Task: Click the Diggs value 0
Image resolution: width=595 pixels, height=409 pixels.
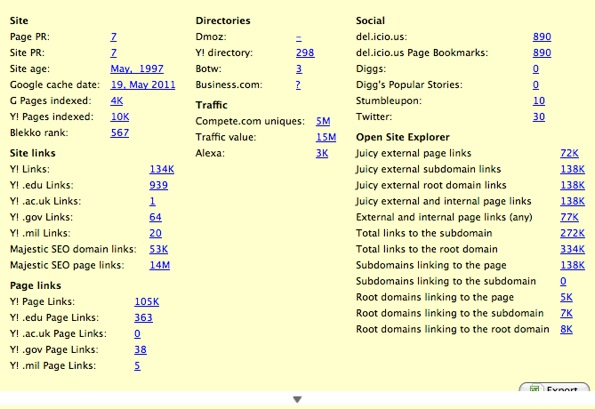Action: (536, 69)
